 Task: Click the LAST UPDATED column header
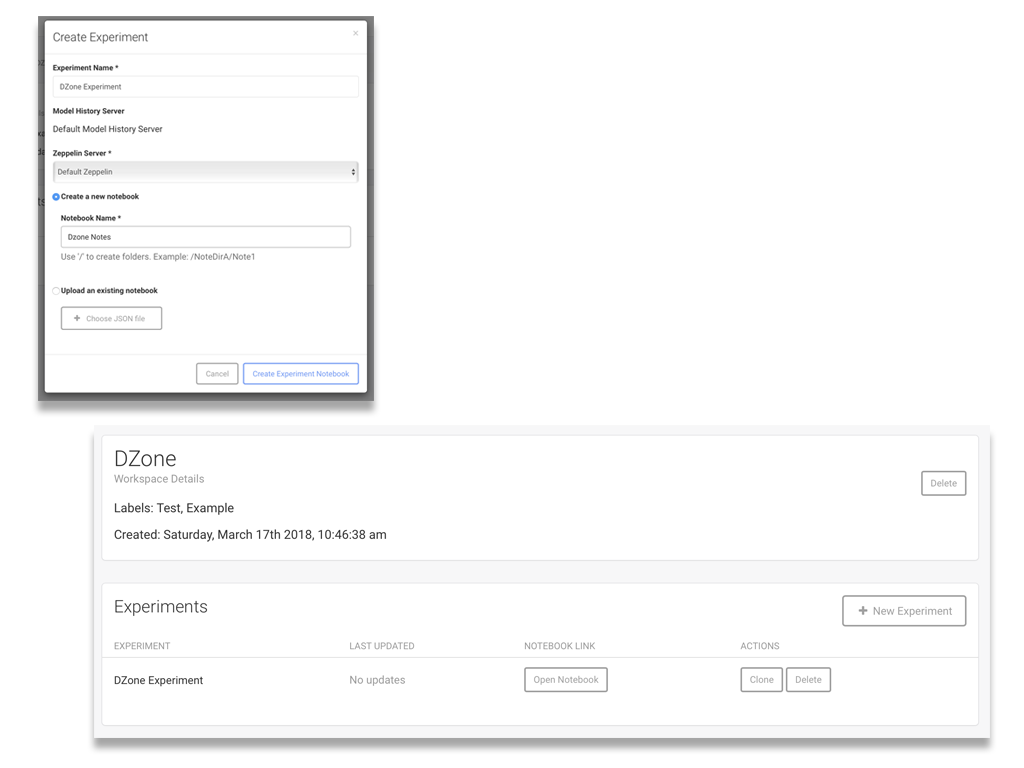381,646
